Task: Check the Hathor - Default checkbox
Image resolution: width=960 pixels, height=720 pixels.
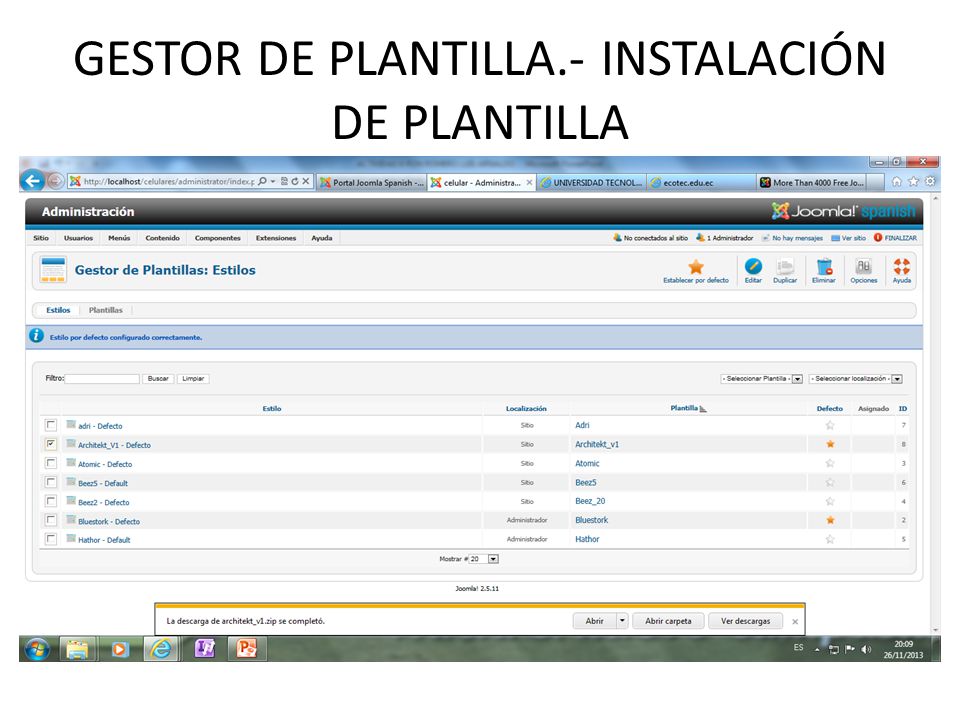Action: pos(51,539)
